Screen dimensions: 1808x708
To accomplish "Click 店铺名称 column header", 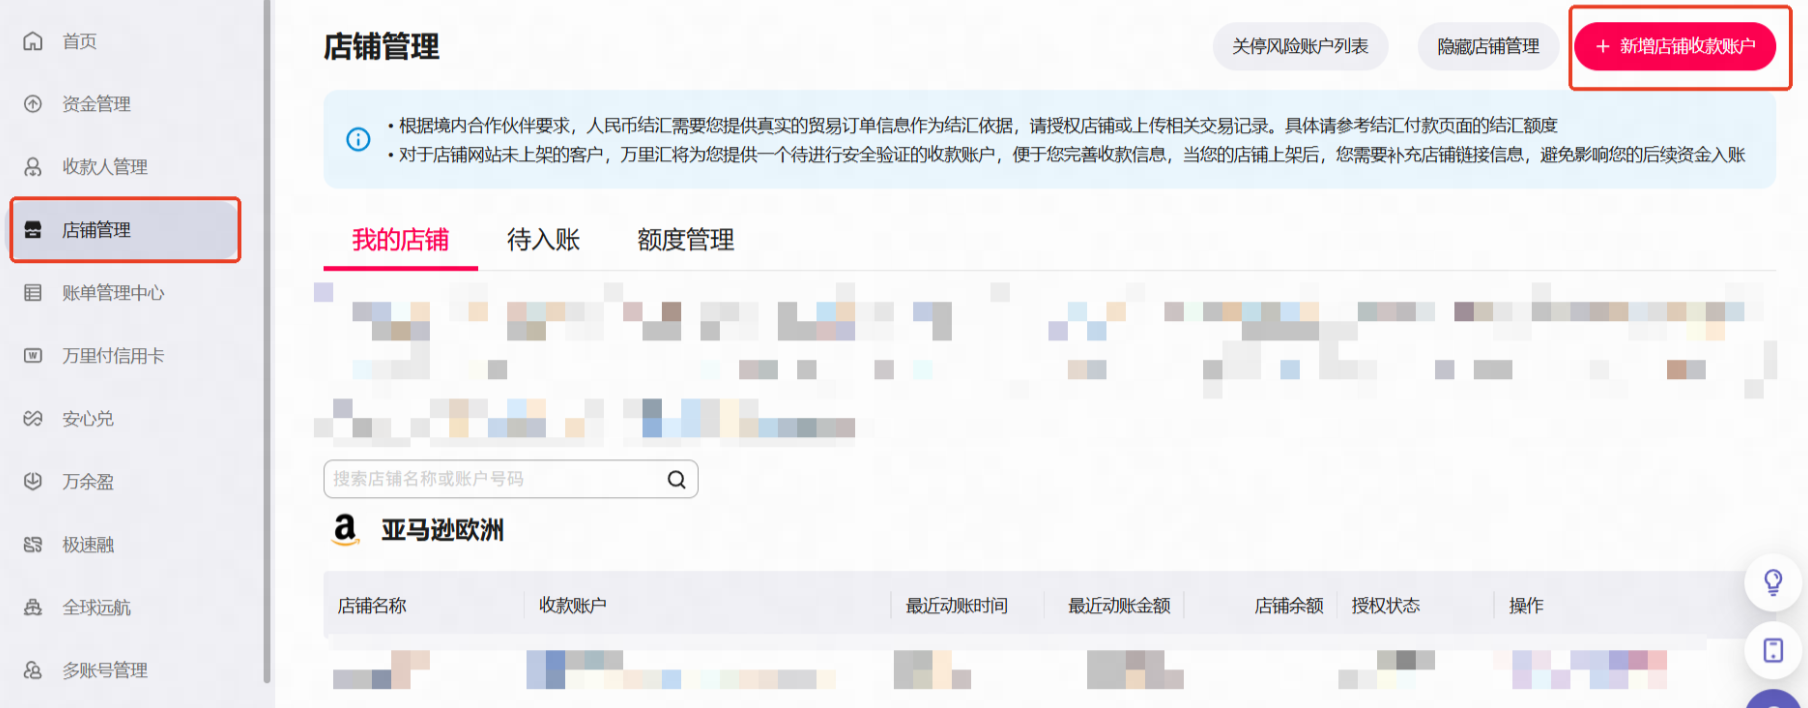I will click(x=372, y=606).
